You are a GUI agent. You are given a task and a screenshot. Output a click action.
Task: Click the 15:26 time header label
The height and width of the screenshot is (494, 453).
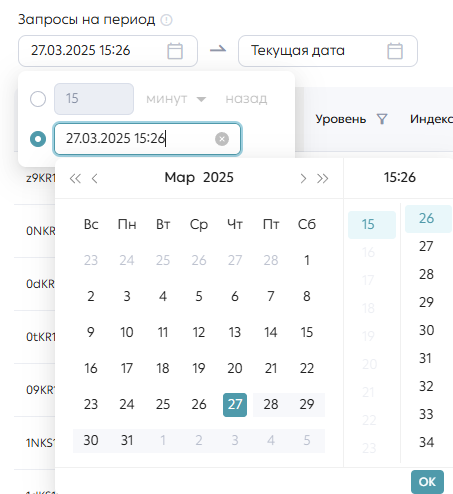coord(400,177)
